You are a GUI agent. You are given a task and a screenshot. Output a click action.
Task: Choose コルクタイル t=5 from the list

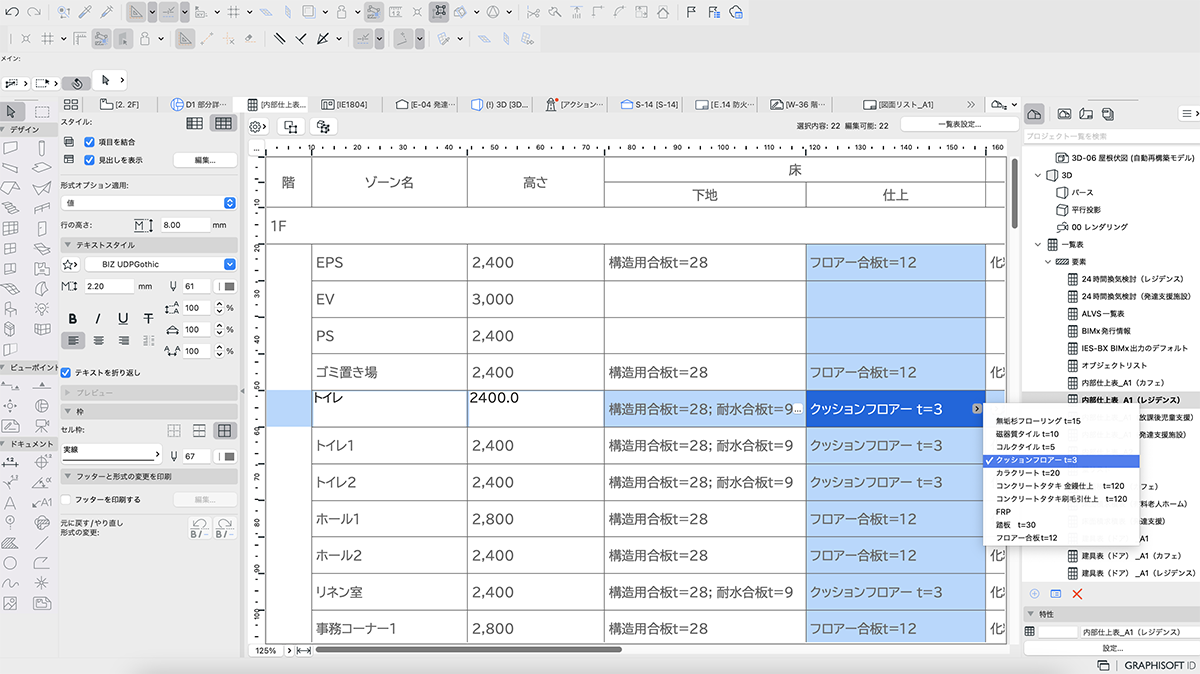(x=1026, y=447)
